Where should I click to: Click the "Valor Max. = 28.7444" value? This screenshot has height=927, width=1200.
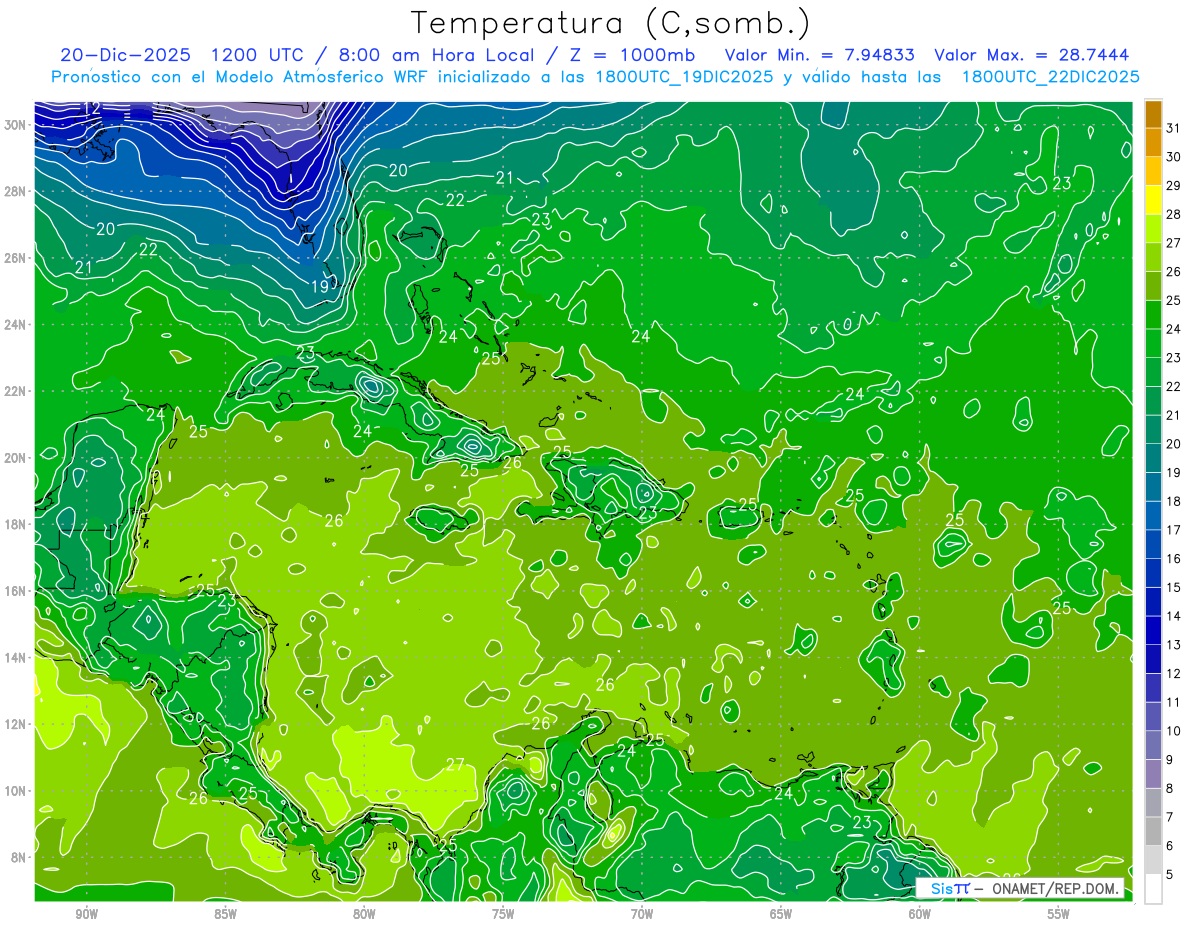point(1032,55)
